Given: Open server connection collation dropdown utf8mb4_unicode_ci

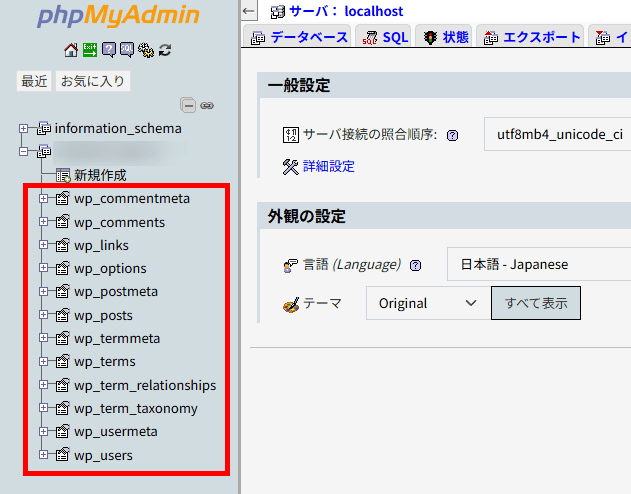Looking at the screenshot, I should (557, 134).
